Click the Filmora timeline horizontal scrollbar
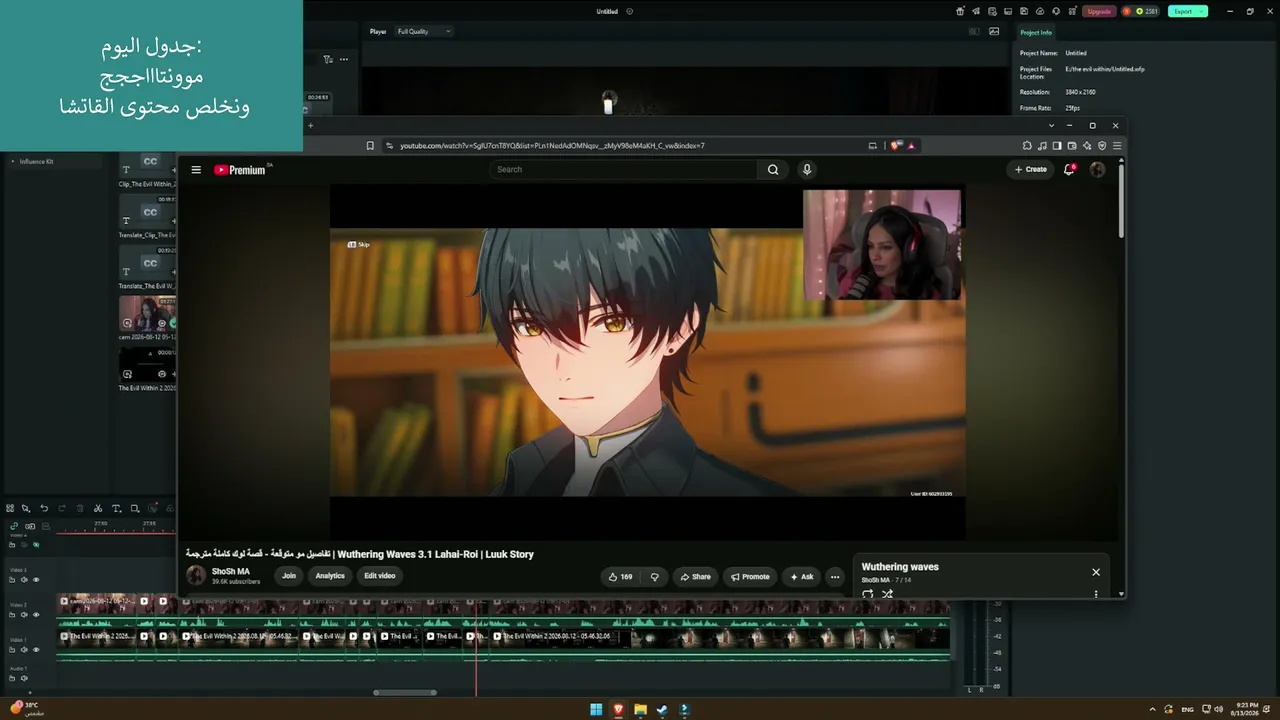Screen dimensions: 1280x720 point(405,692)
